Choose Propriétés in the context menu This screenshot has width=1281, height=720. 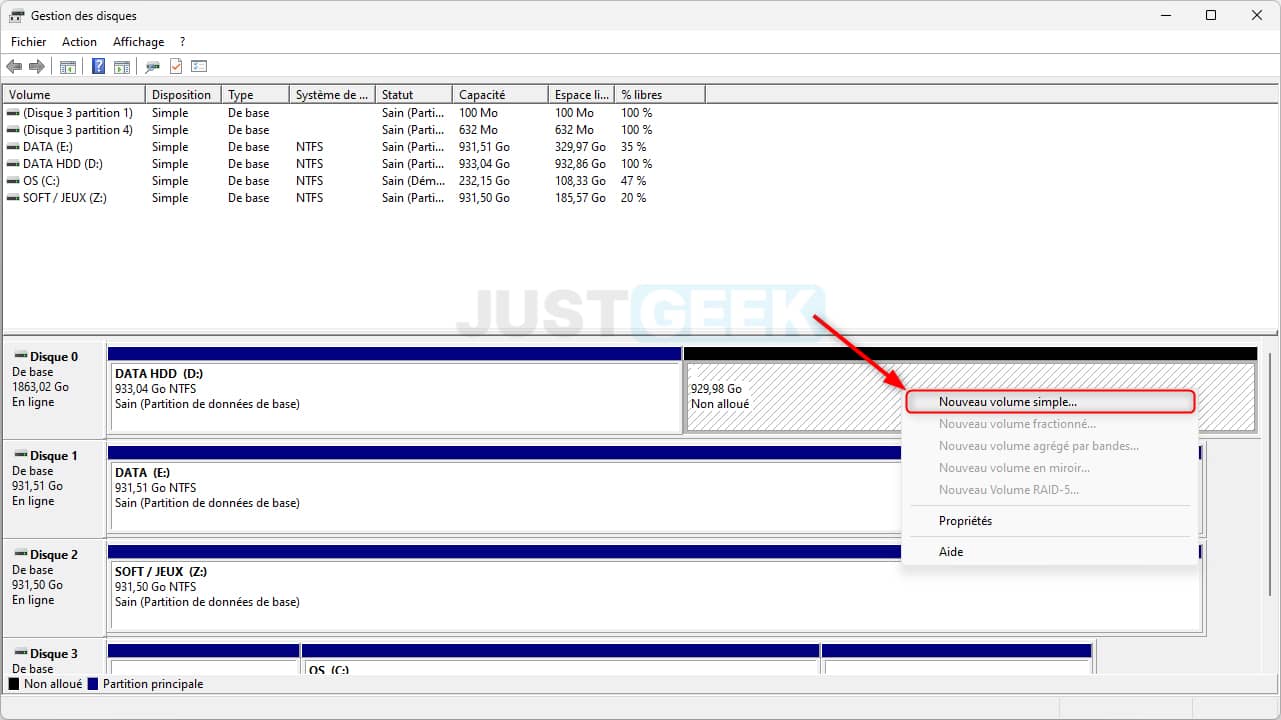pos(1050,521)
